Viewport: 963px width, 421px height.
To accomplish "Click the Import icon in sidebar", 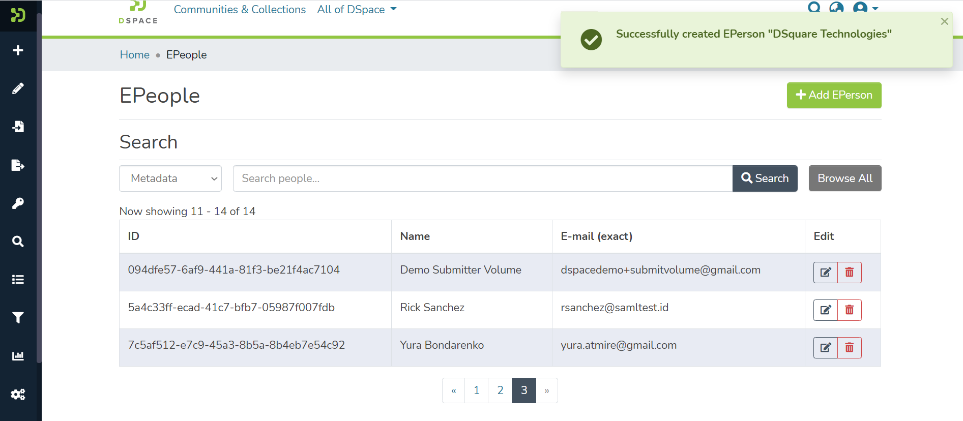I will [17, 127].
